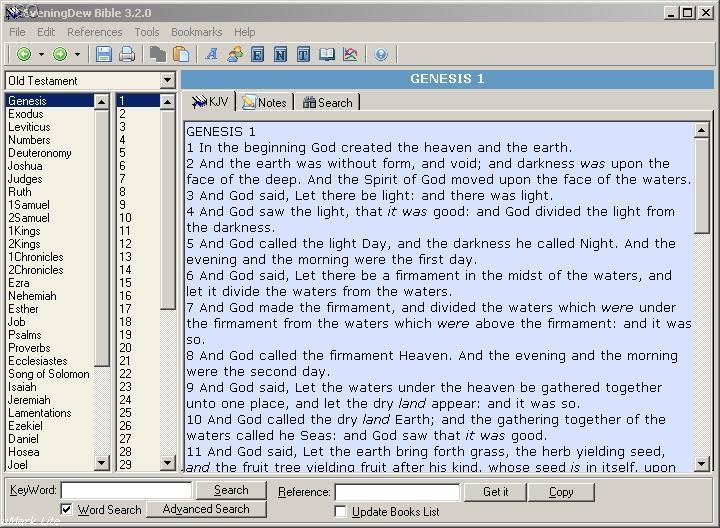Click the two people toolbar icon

point(235,54)
